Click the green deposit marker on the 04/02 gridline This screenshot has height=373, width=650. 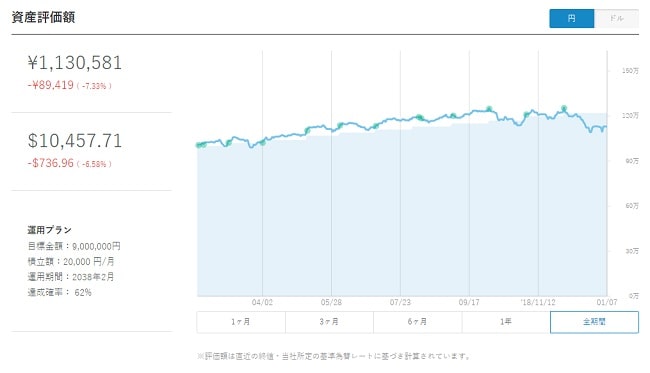pyautogui.click(x=262, y=143)
